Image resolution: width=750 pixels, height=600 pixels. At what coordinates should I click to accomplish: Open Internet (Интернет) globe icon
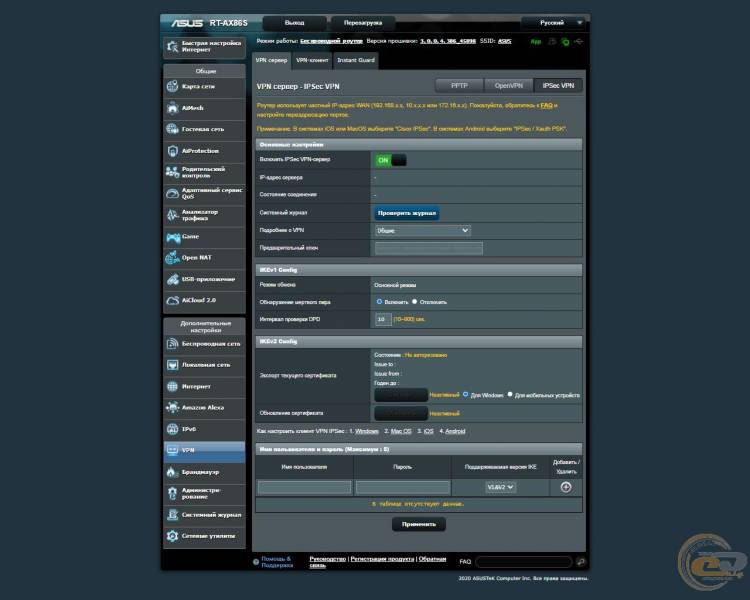click(172, 386)
